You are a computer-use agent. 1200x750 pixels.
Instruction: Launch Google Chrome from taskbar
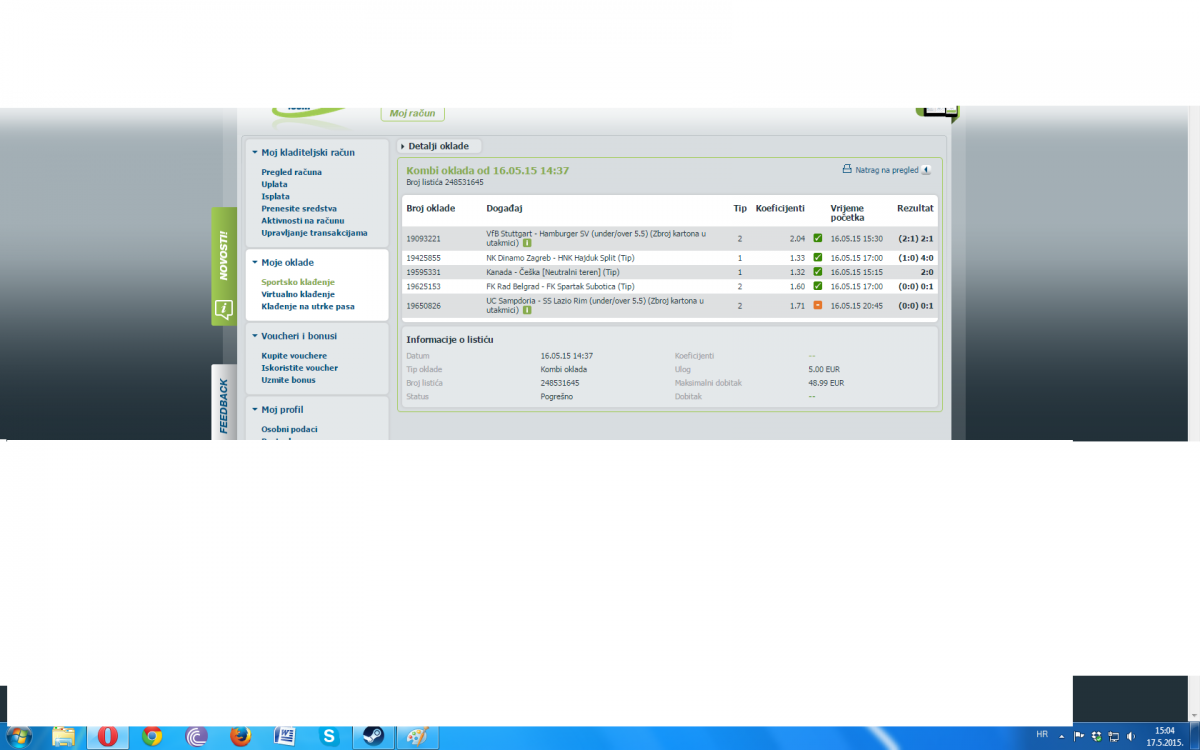click(152, 736)
